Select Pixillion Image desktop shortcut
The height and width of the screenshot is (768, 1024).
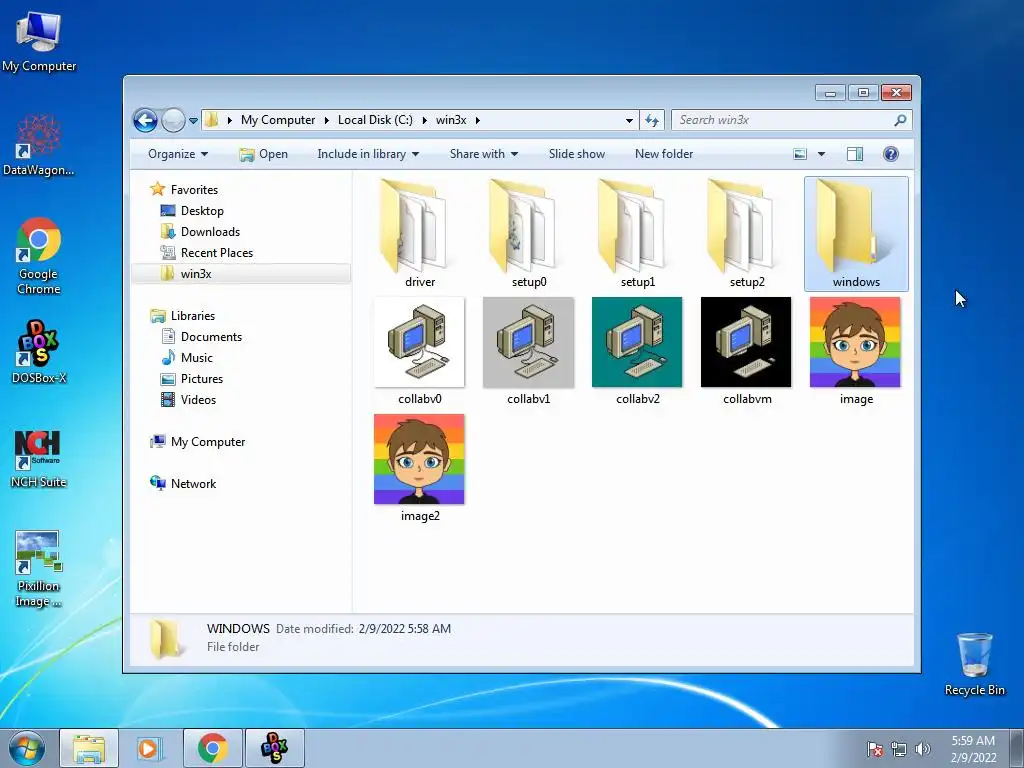[39, 569]
